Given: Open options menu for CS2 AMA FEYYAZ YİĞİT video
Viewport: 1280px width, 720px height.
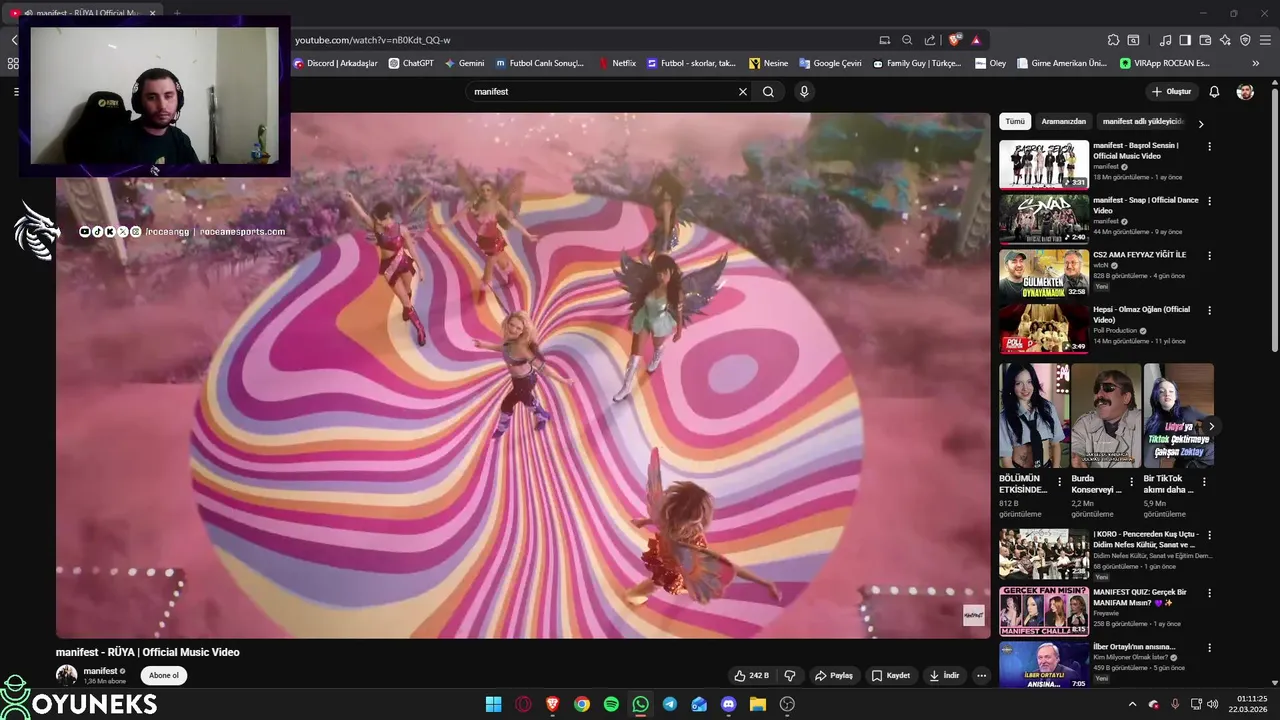Looking at the screenshot, I should coord(1209,256).
